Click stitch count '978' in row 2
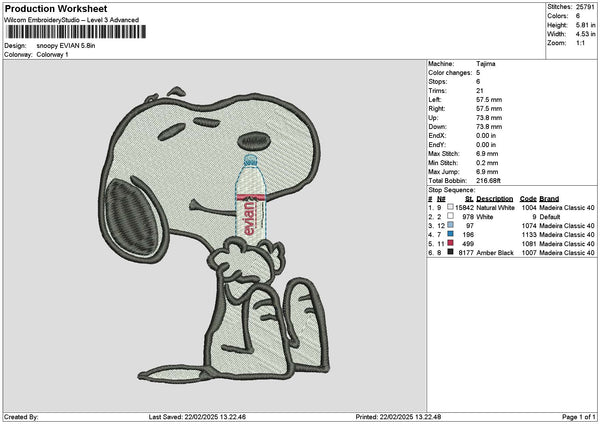600x424 pixels. click(468, 217)
